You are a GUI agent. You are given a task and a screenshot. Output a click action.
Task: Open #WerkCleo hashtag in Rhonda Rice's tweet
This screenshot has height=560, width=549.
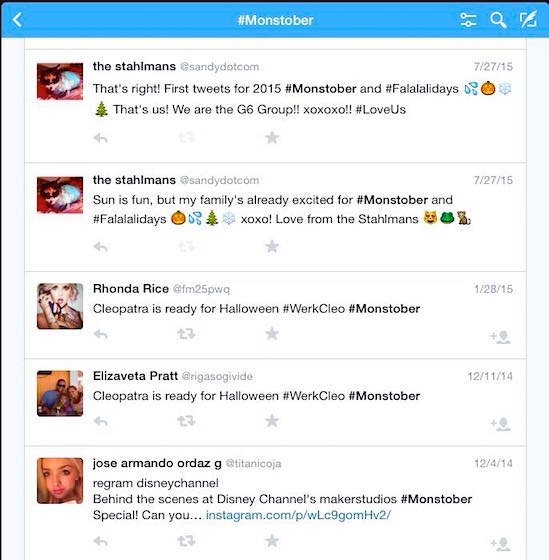(x=314, y=309)
